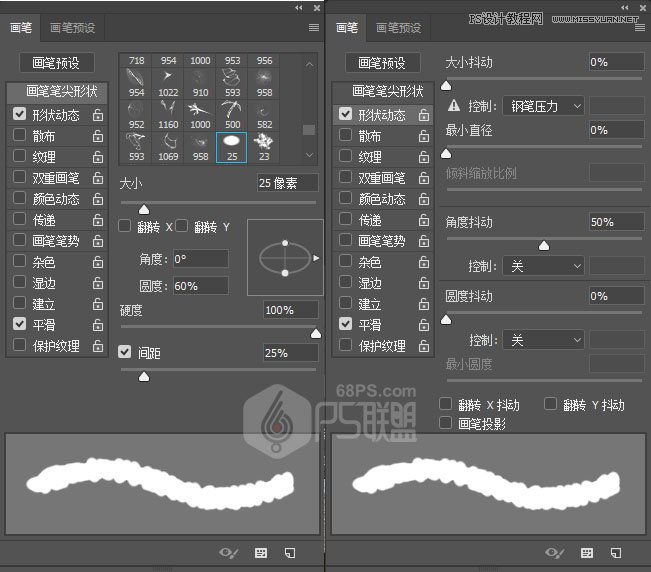Click the 间距 value field showing 25%

point(291,353)
